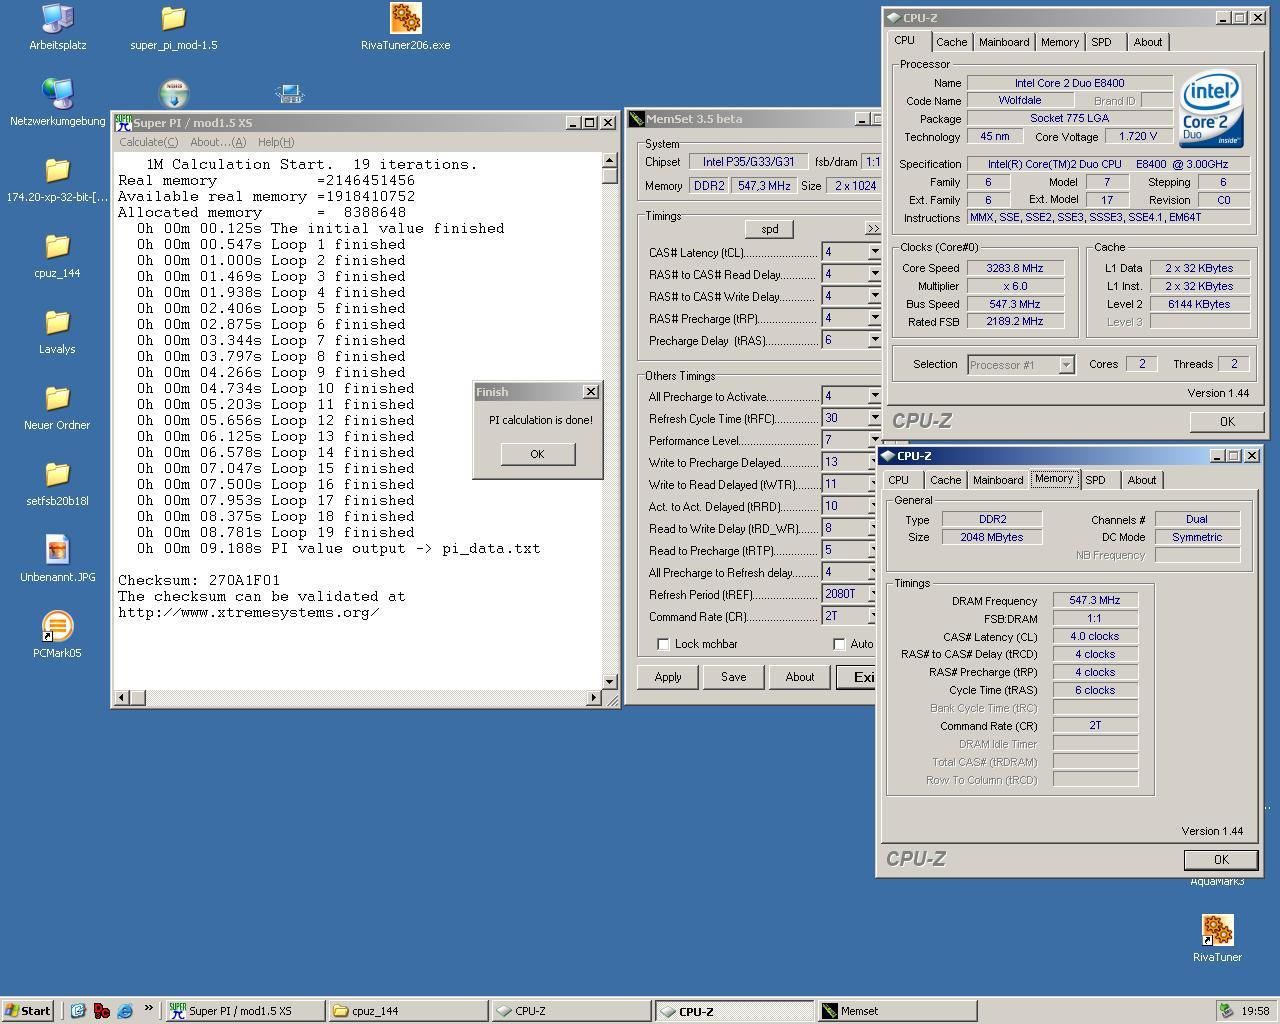Click the Super PI title bar icon
This screenshot has width=1280, height=1024.
123,122
